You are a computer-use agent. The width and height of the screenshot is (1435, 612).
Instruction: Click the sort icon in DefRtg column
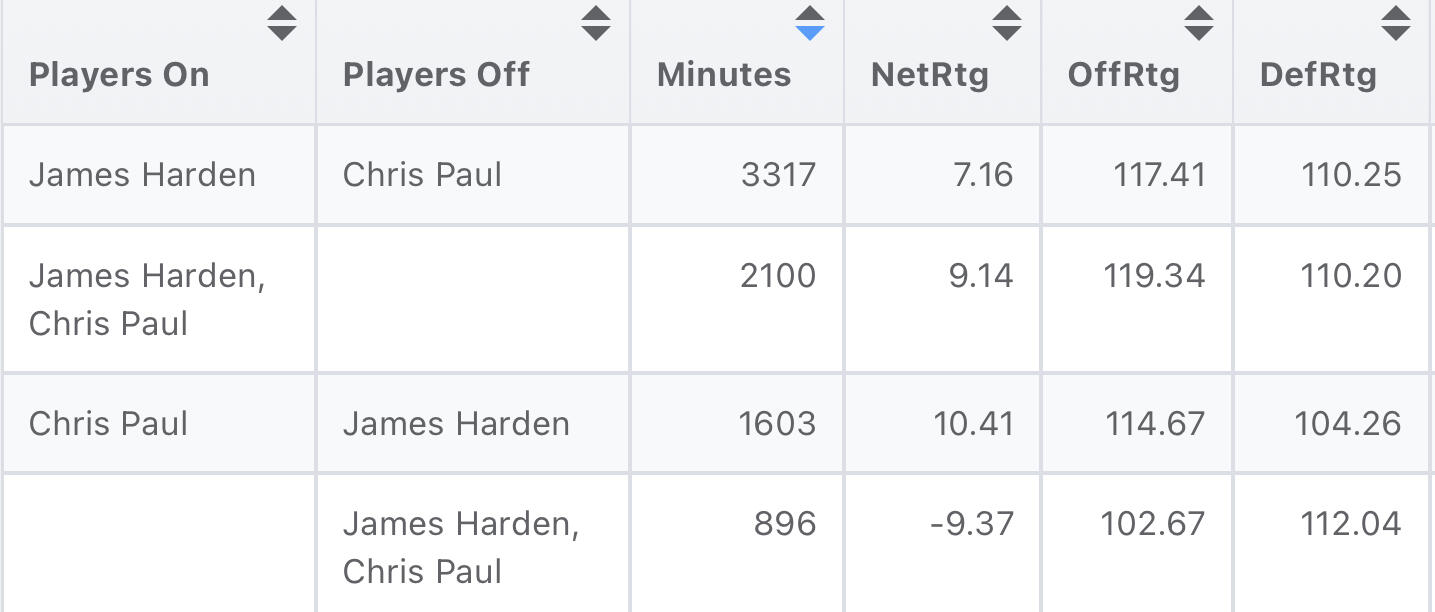[1395, 23]
